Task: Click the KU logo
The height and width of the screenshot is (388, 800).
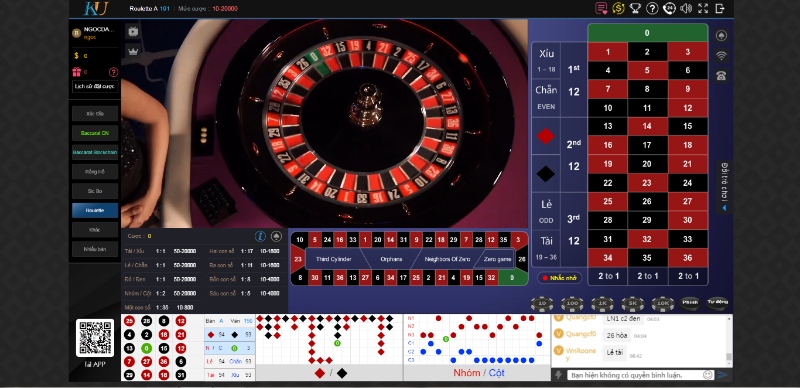Action: [x=95, y=8]
